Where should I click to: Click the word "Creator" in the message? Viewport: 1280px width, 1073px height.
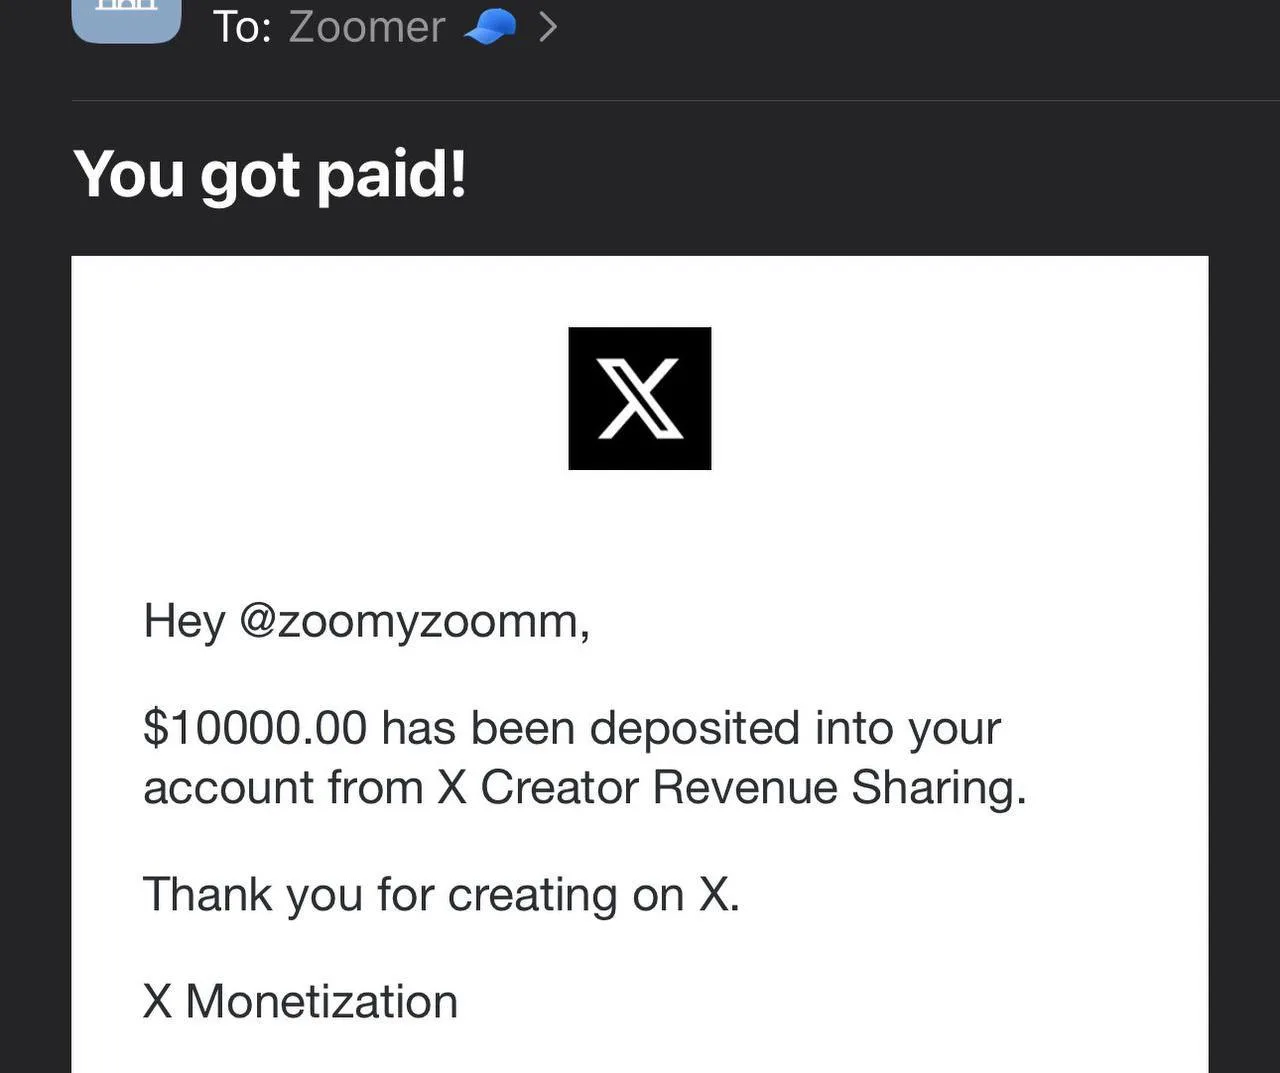coord(559,788)
